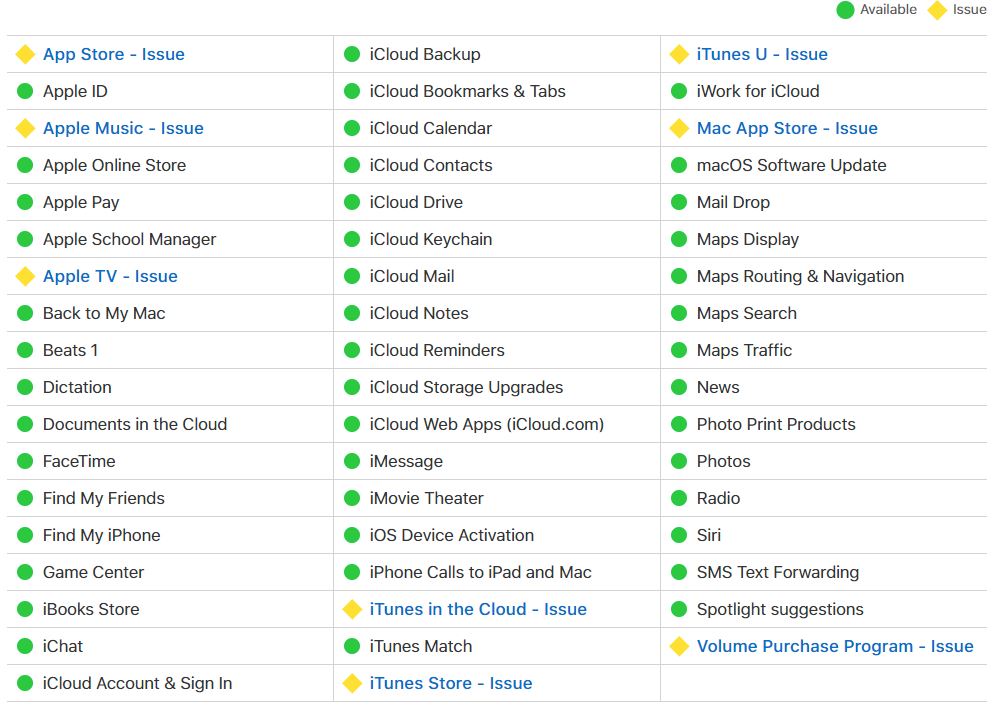Image resolution: width=1000 pixels, height=705 pixels.
Task: Open the iTunes U - Issue link
Action: (x=762, y=54)
